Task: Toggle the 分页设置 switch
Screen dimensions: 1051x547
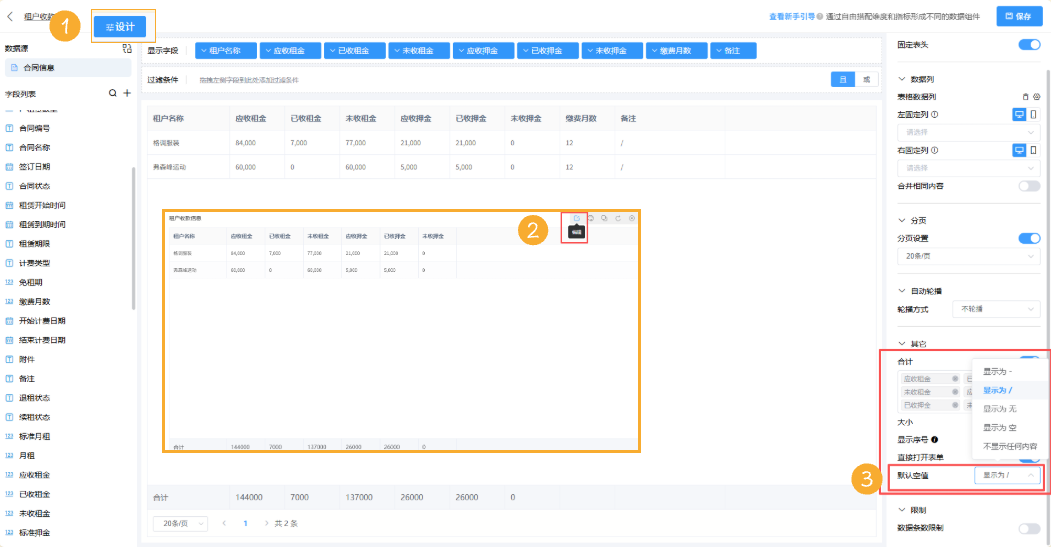Action: [1028, 238]
